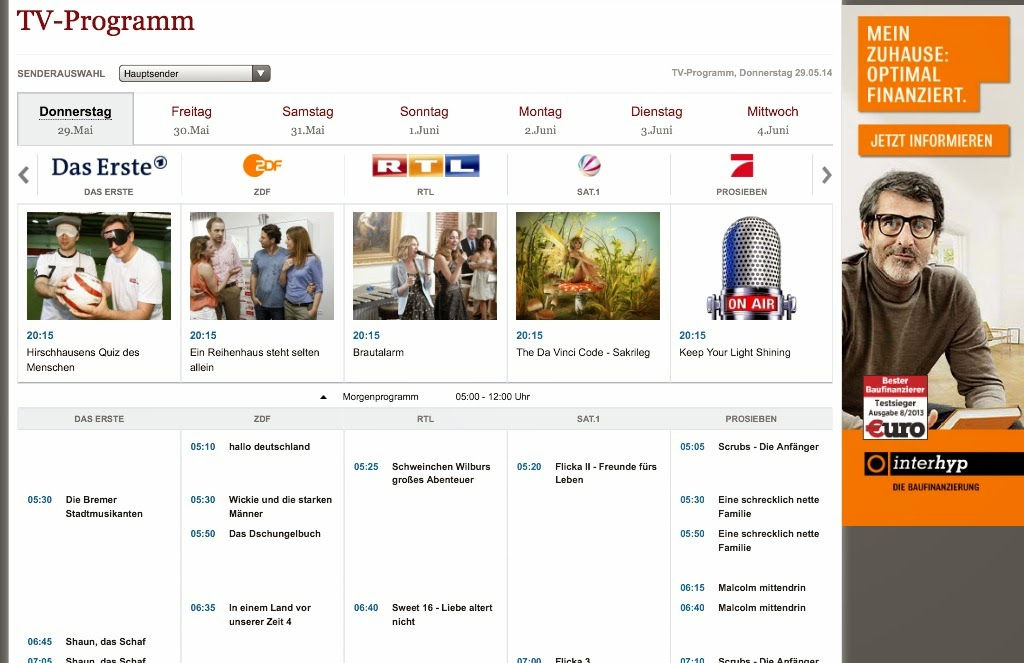Open the Brautalarm program link
This screenshot has width=1024, height=663.
tap(379, 352)
